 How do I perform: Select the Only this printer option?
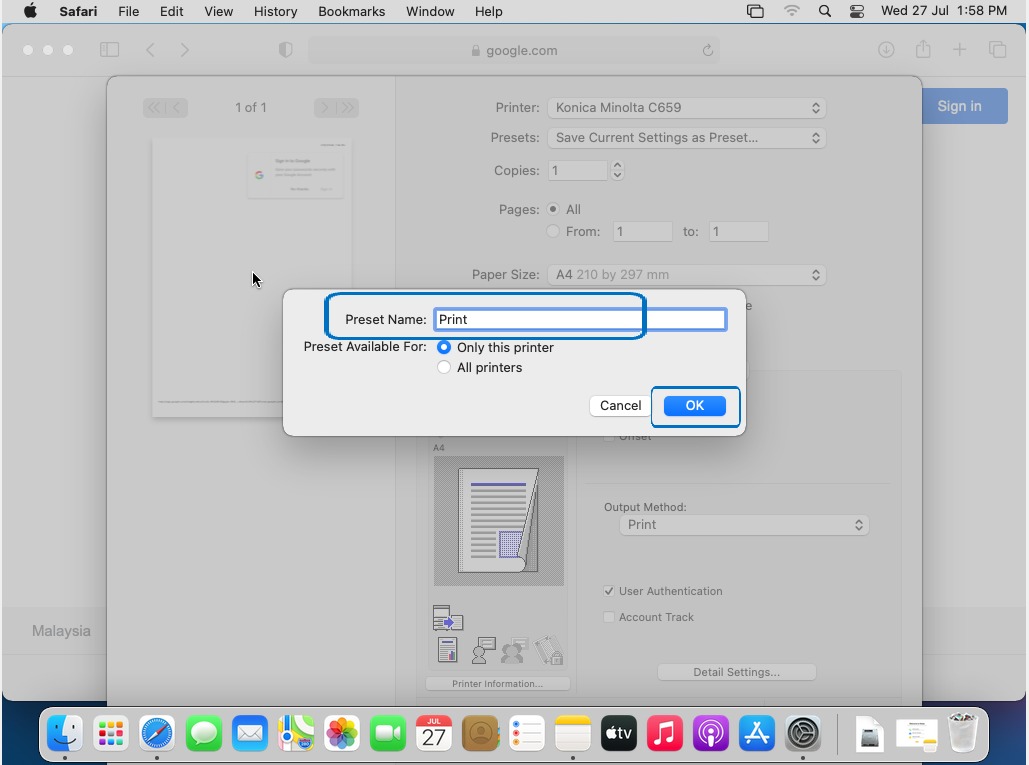tap(444, 347)
